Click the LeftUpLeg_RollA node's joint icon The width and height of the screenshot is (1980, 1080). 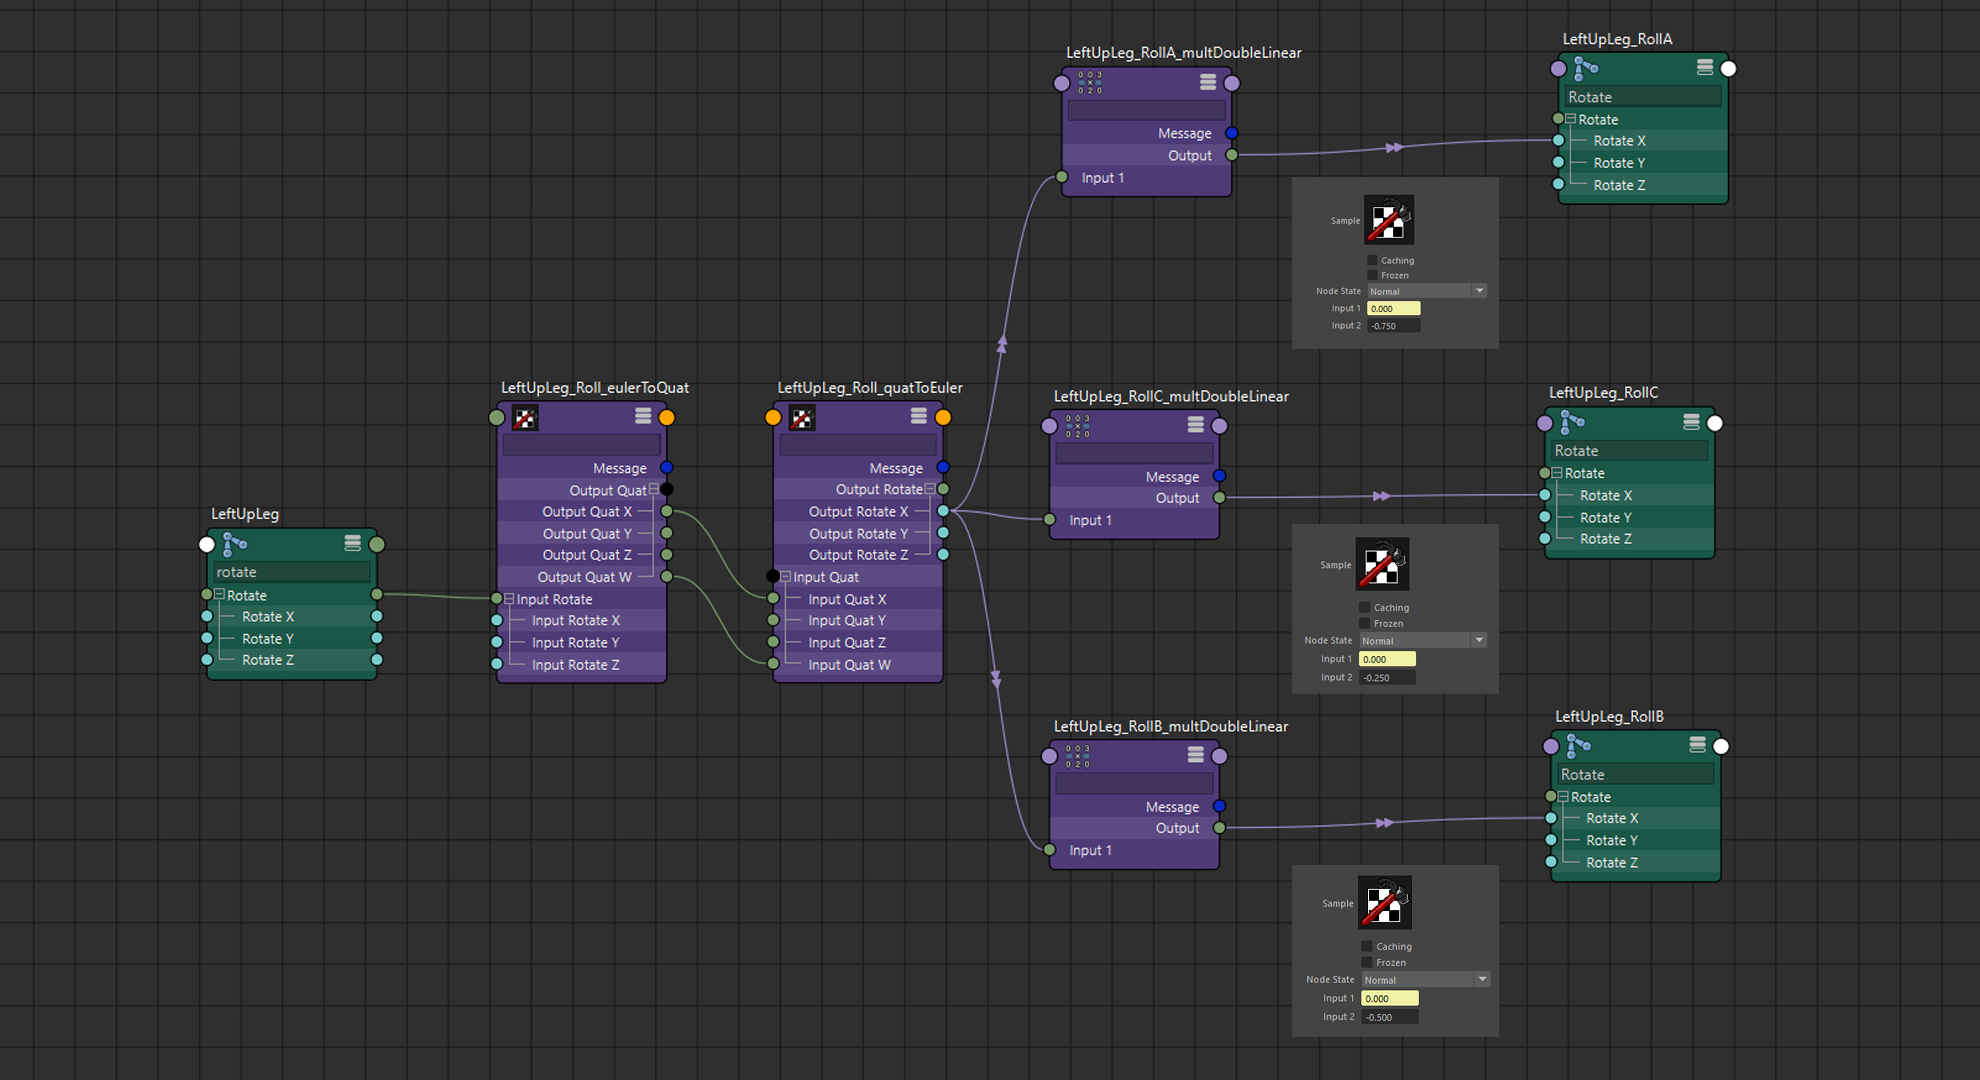1586,68
